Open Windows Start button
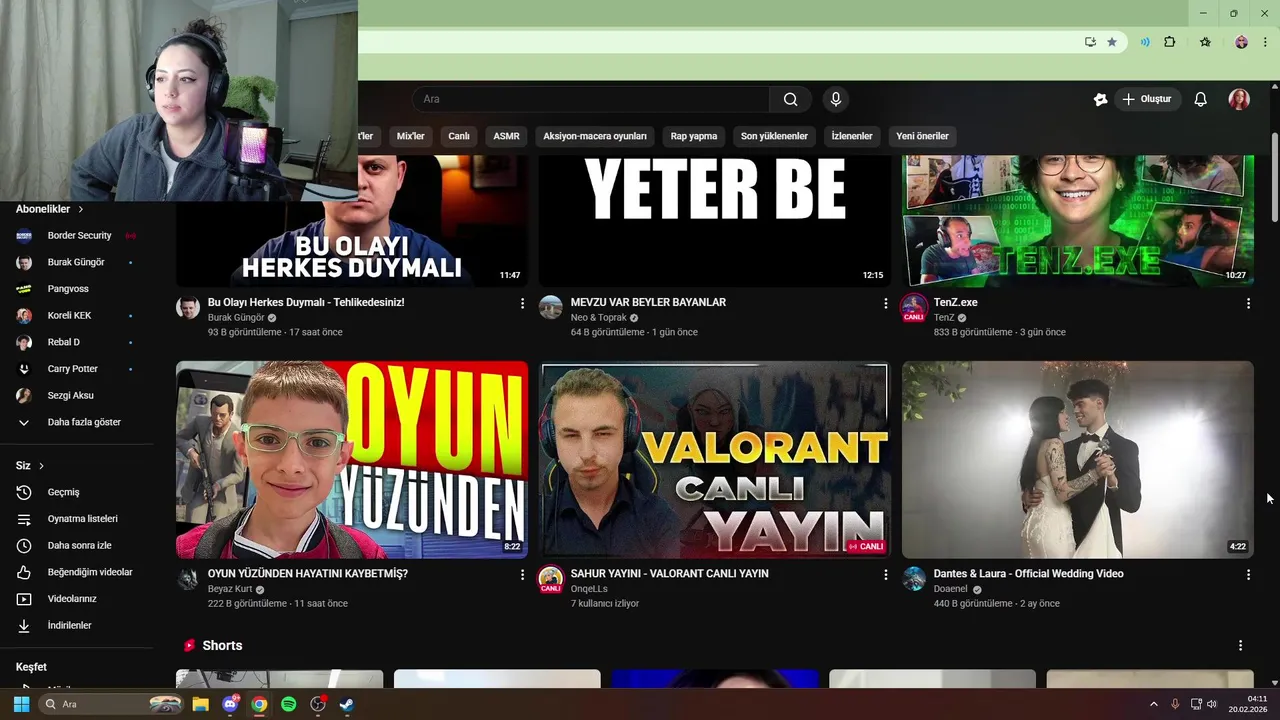The width and height of the screenshot is (1280, 720). click(x=21, y=704)
